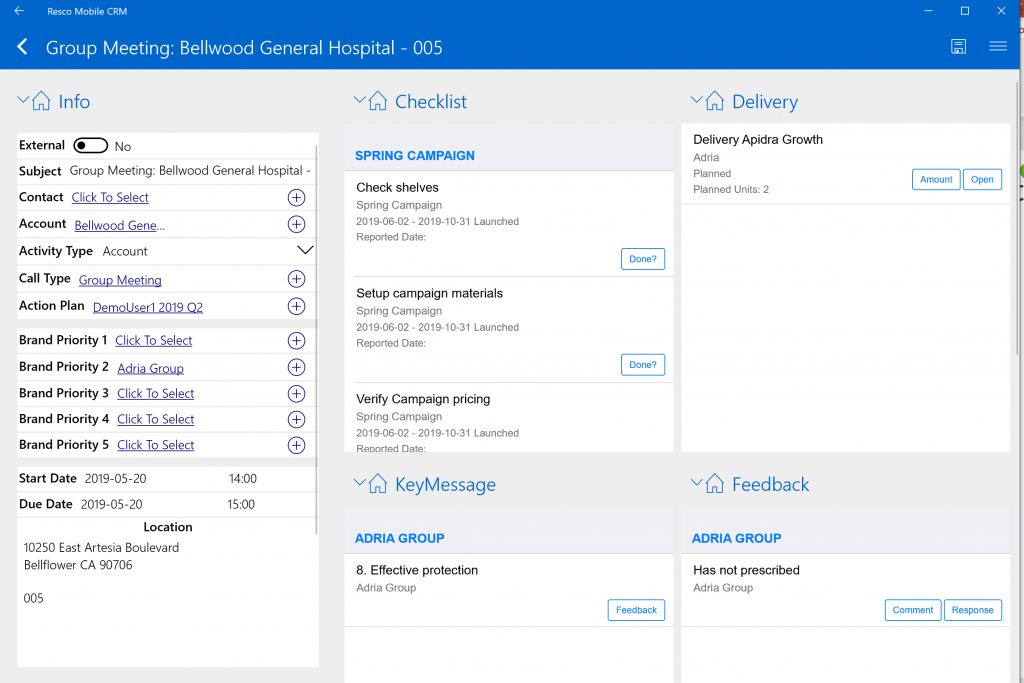Collapse the KeyMessage section chevron

pyautogui.click(x=359, y=483)
